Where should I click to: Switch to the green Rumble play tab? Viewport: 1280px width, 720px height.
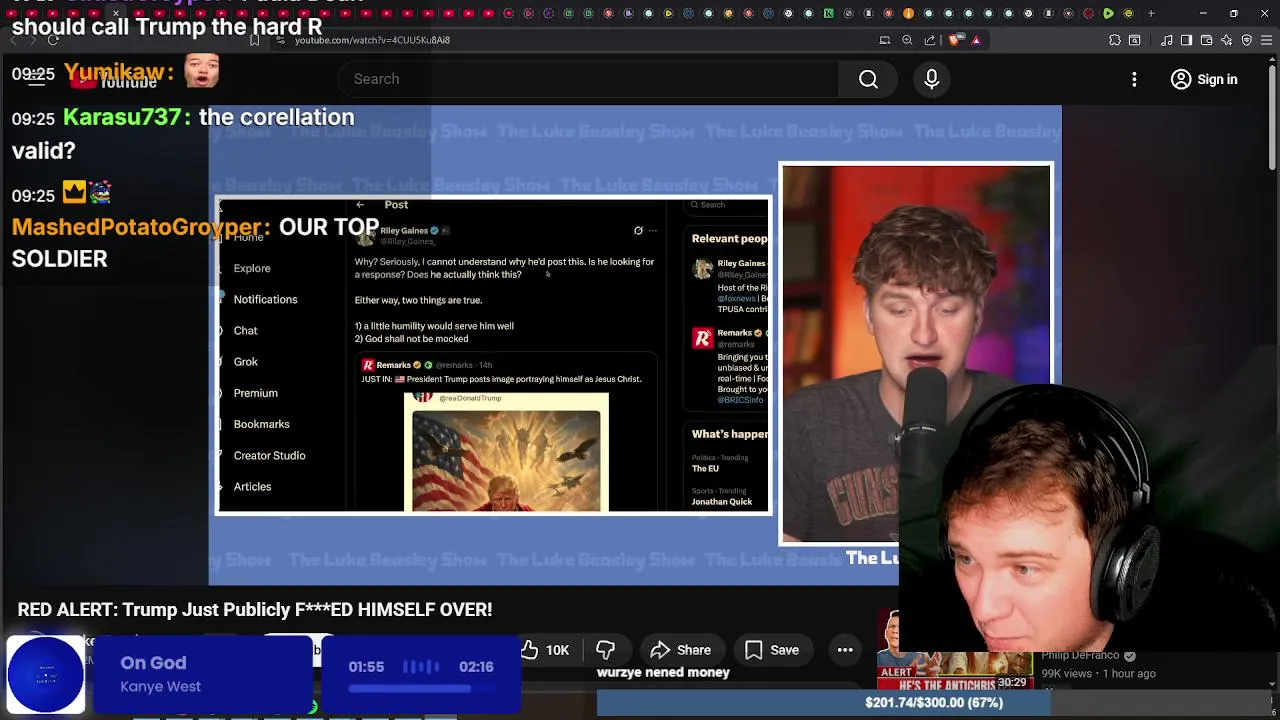1108,13
